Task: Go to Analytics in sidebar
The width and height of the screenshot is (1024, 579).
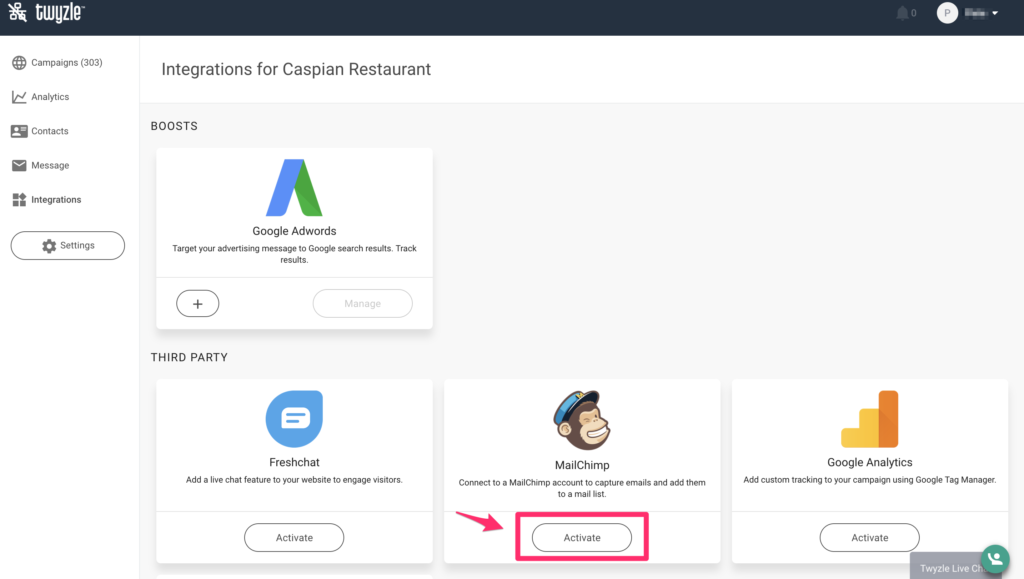Action: click(50, 97)
